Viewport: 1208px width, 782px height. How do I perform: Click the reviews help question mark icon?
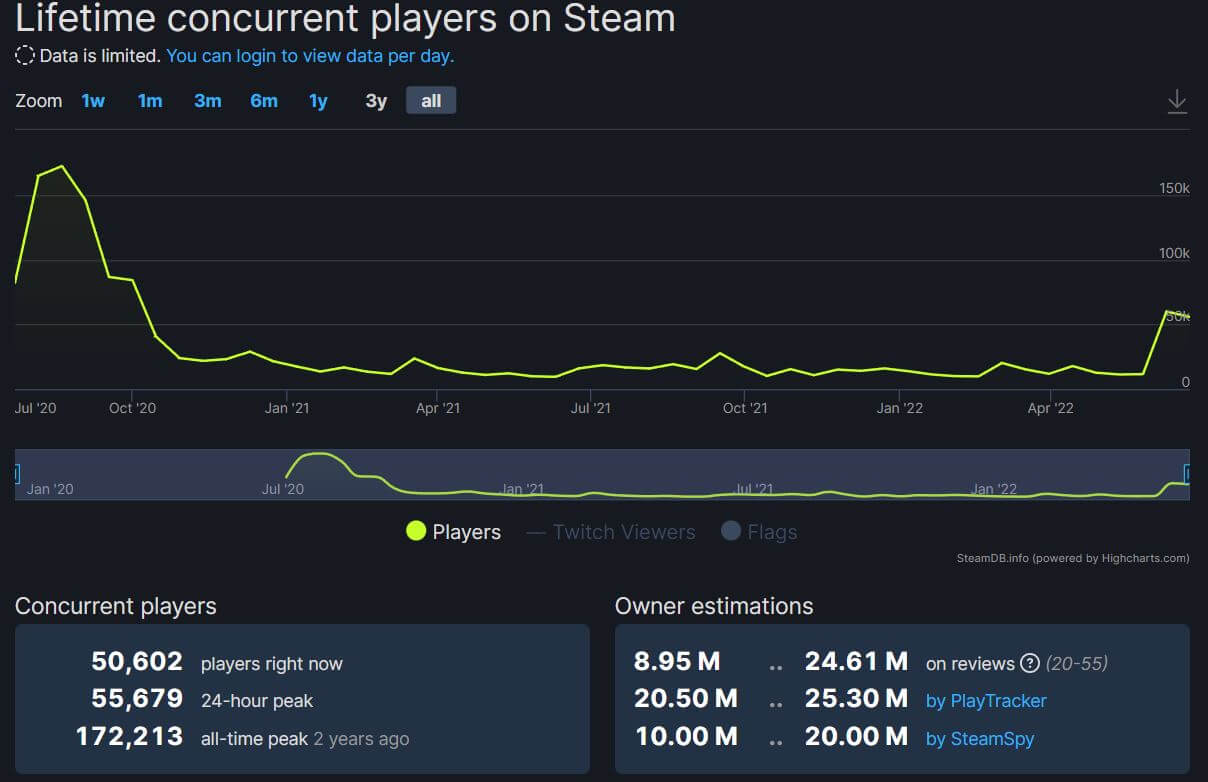pos(1029,663)
